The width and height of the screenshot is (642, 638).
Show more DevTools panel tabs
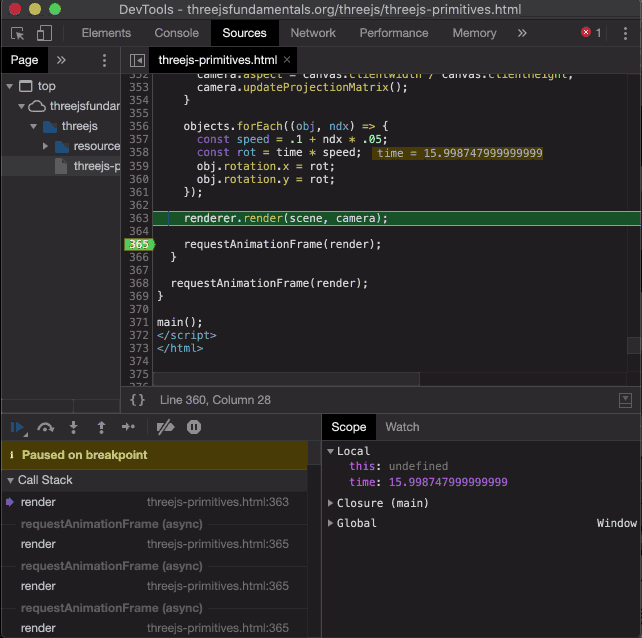coord(522,33)
